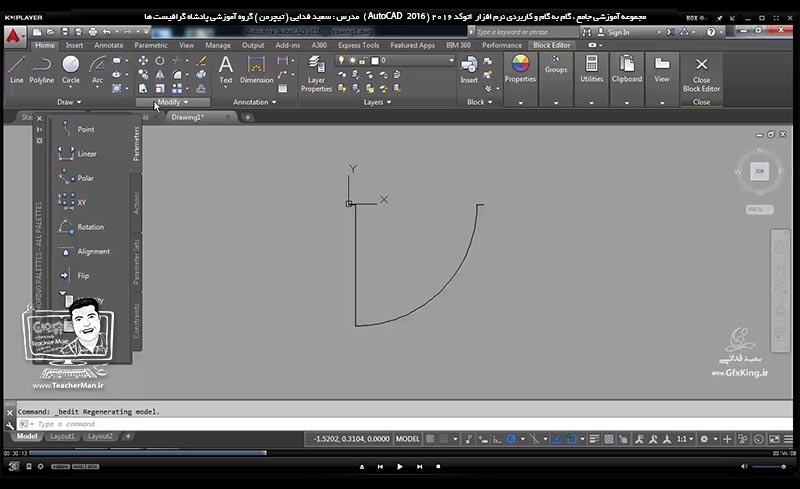Click the Scale tool icon
This screenshot has width=800, height=489.
pos(160,88)
